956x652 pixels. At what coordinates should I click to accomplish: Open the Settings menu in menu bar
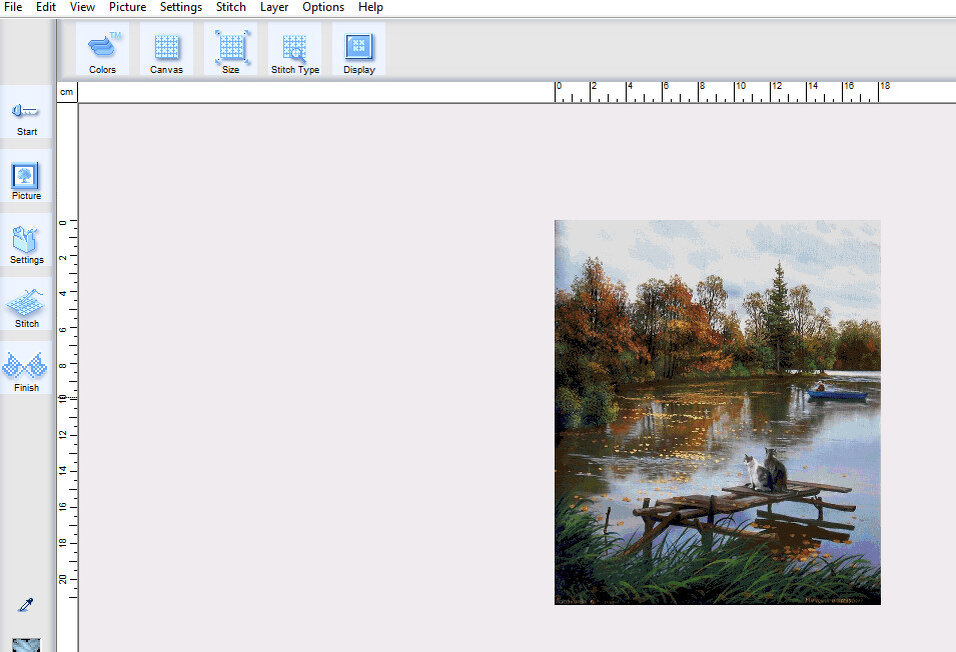coord(181,7)
